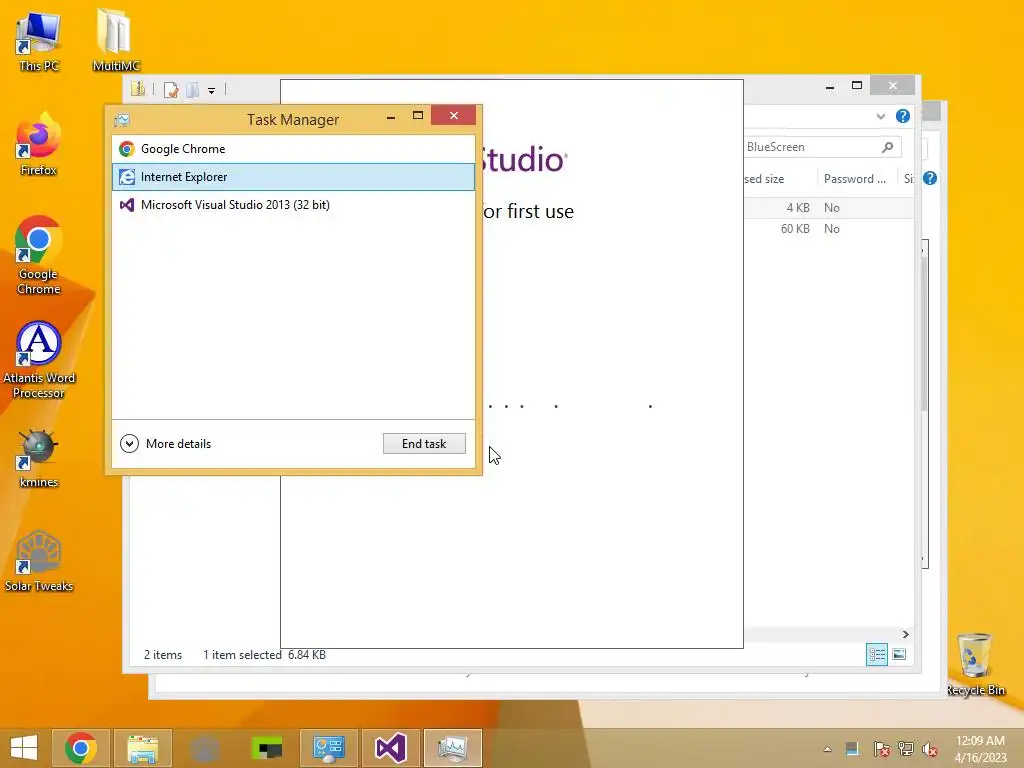Select Google Chrome in Task Manager list
1024x768 pixels.
(x=293, y=149)
